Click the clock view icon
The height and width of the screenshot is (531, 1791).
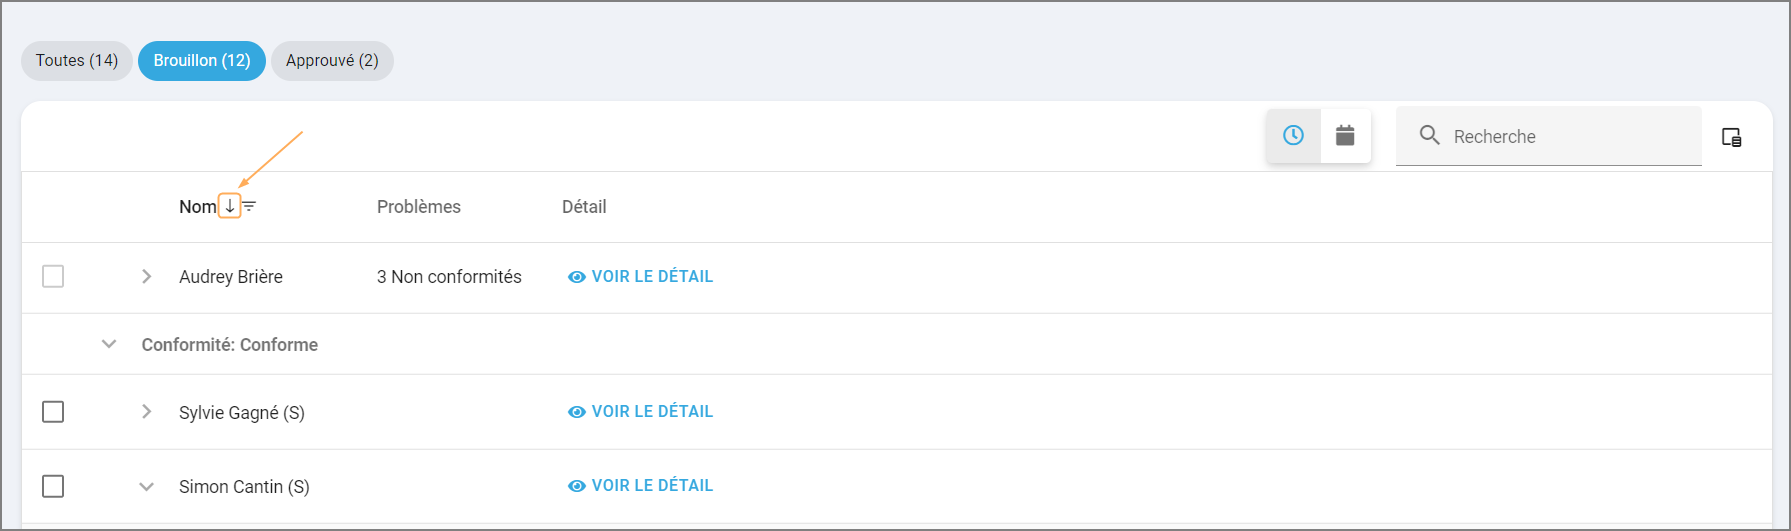[1293, 135]
